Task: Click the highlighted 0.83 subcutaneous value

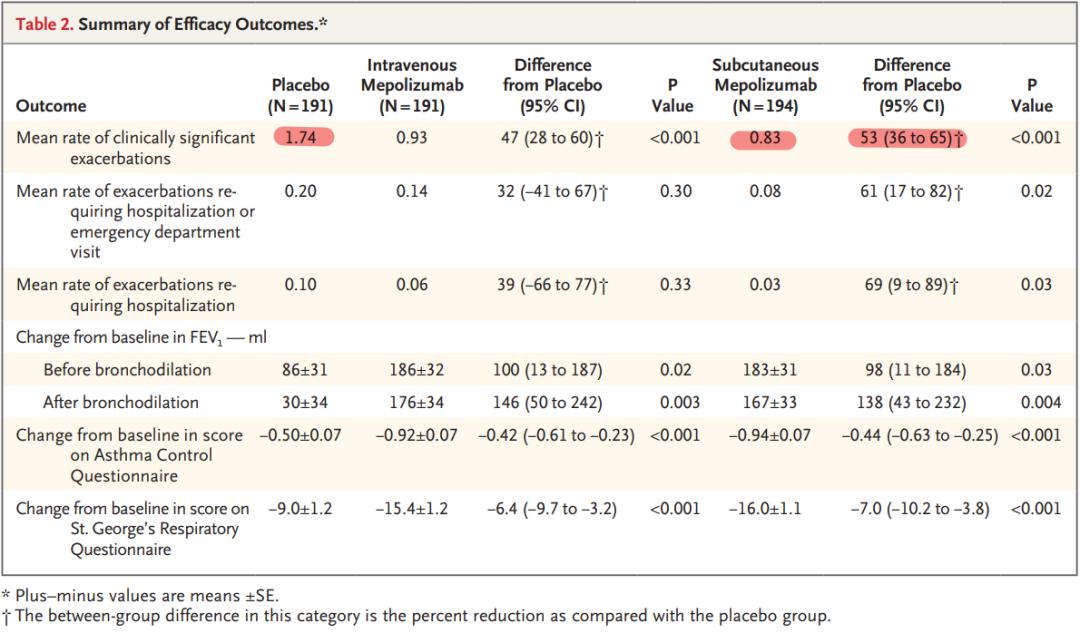Action: tap(765, 138)
